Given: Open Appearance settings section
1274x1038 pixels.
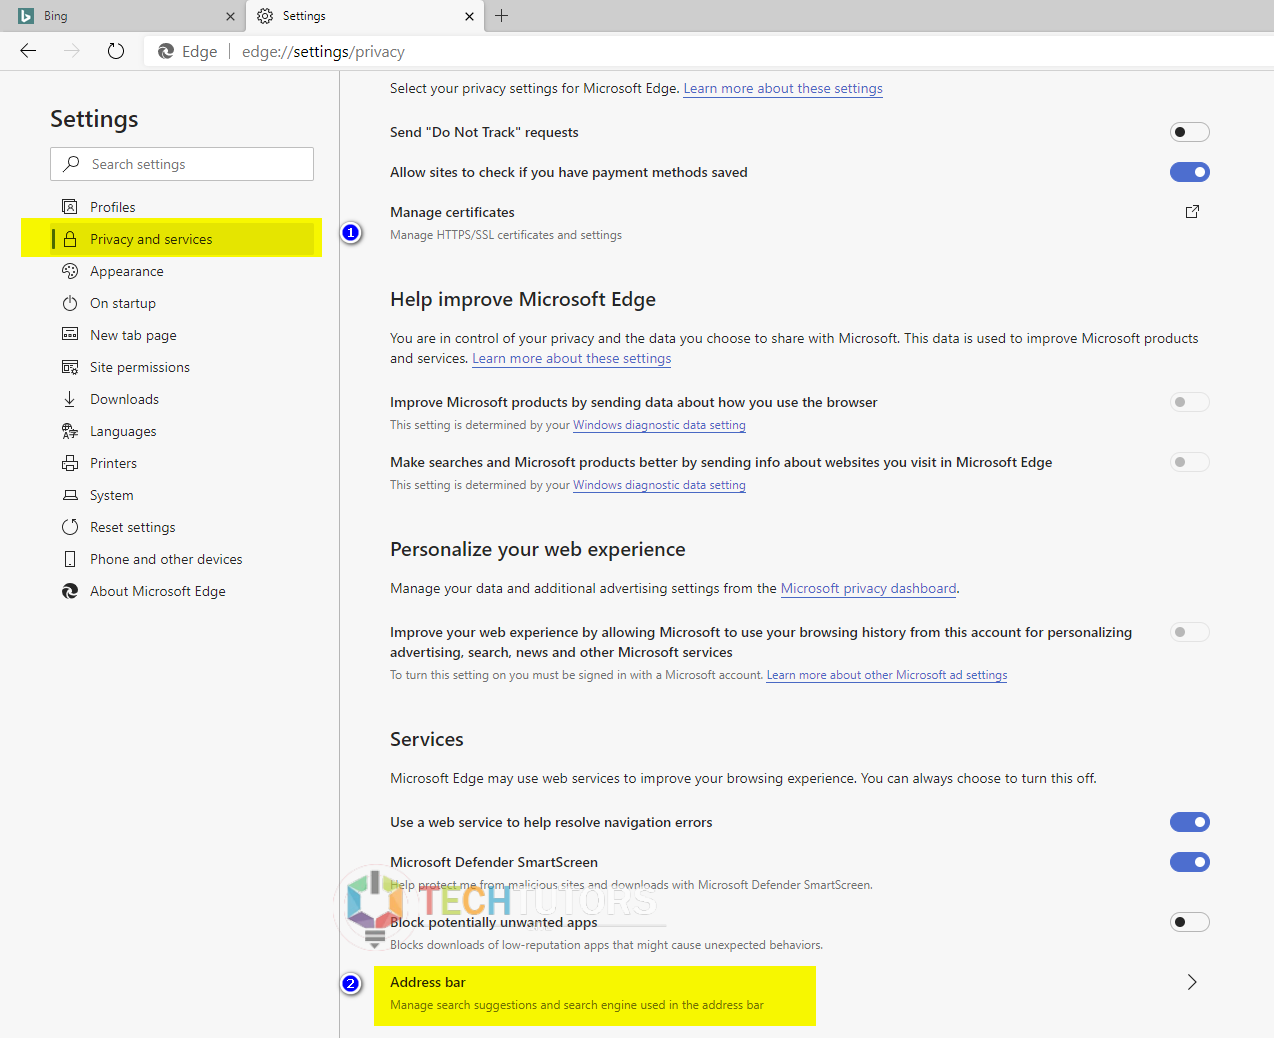Looking at the screenshot, I should tap(182, 271).
